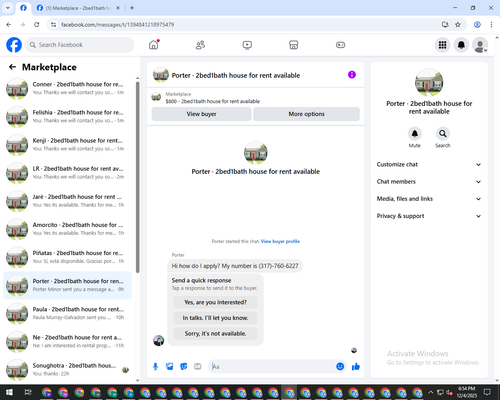500x400 pixels.
Task: Open the Menu grid icon
Action: point(442,45)
